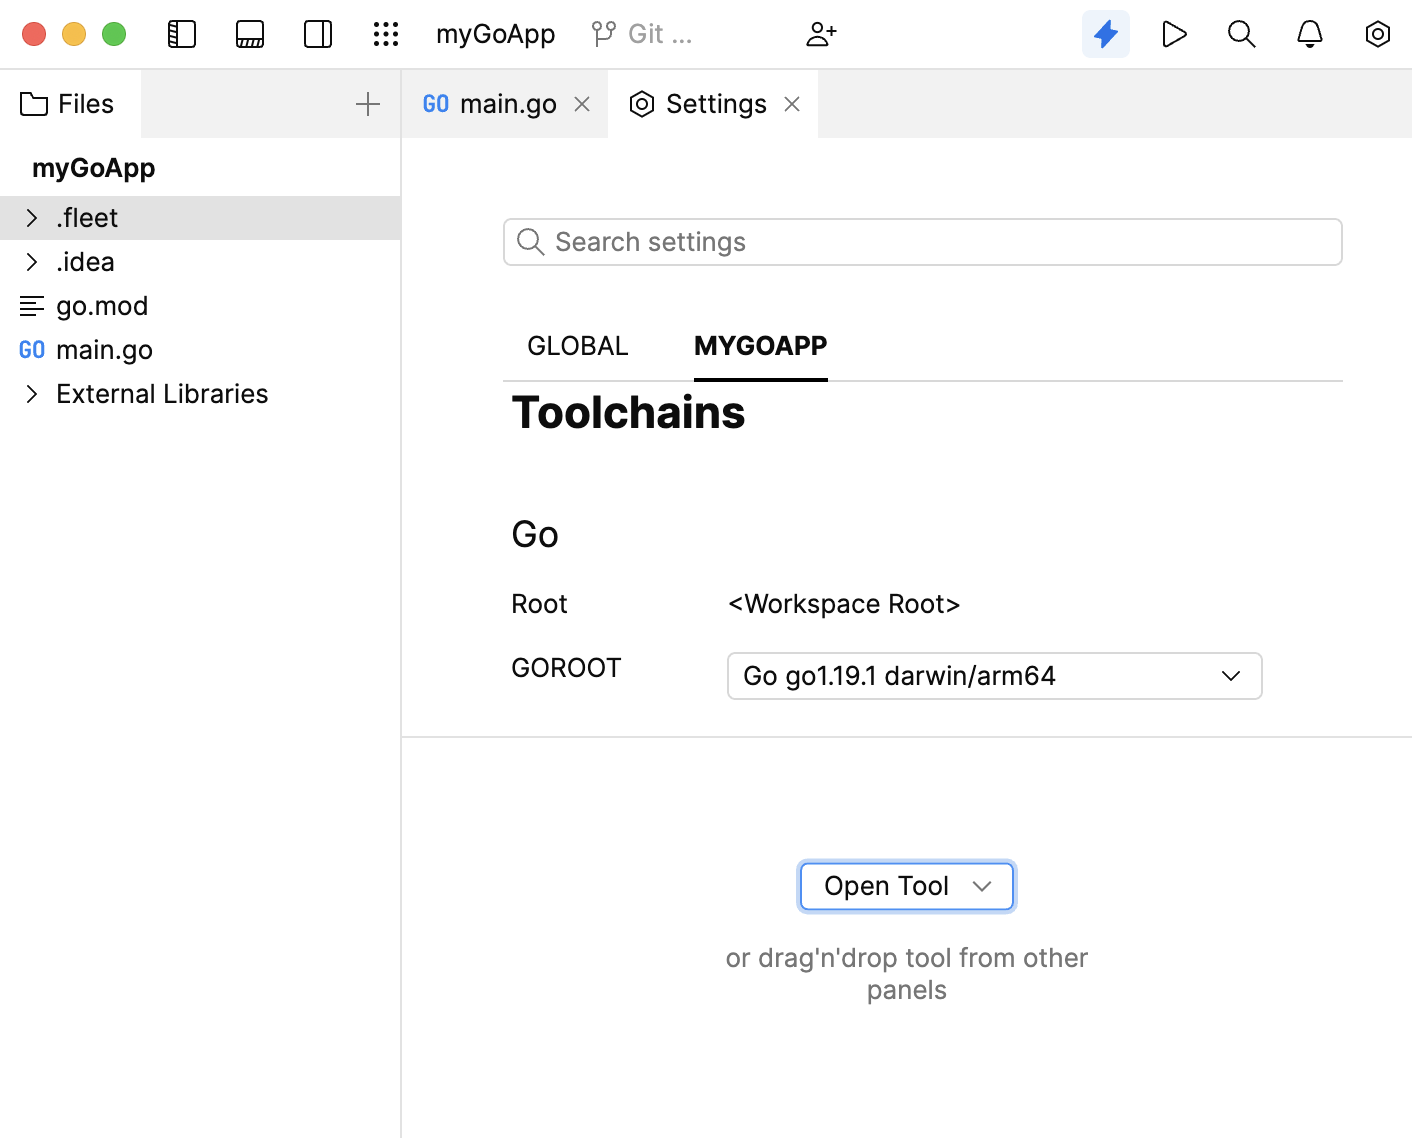Expand the External Libraries node
Image resolution: width=1412 pixels, height=1138 pixels.
pyautogui.click(x=32, y=394)
